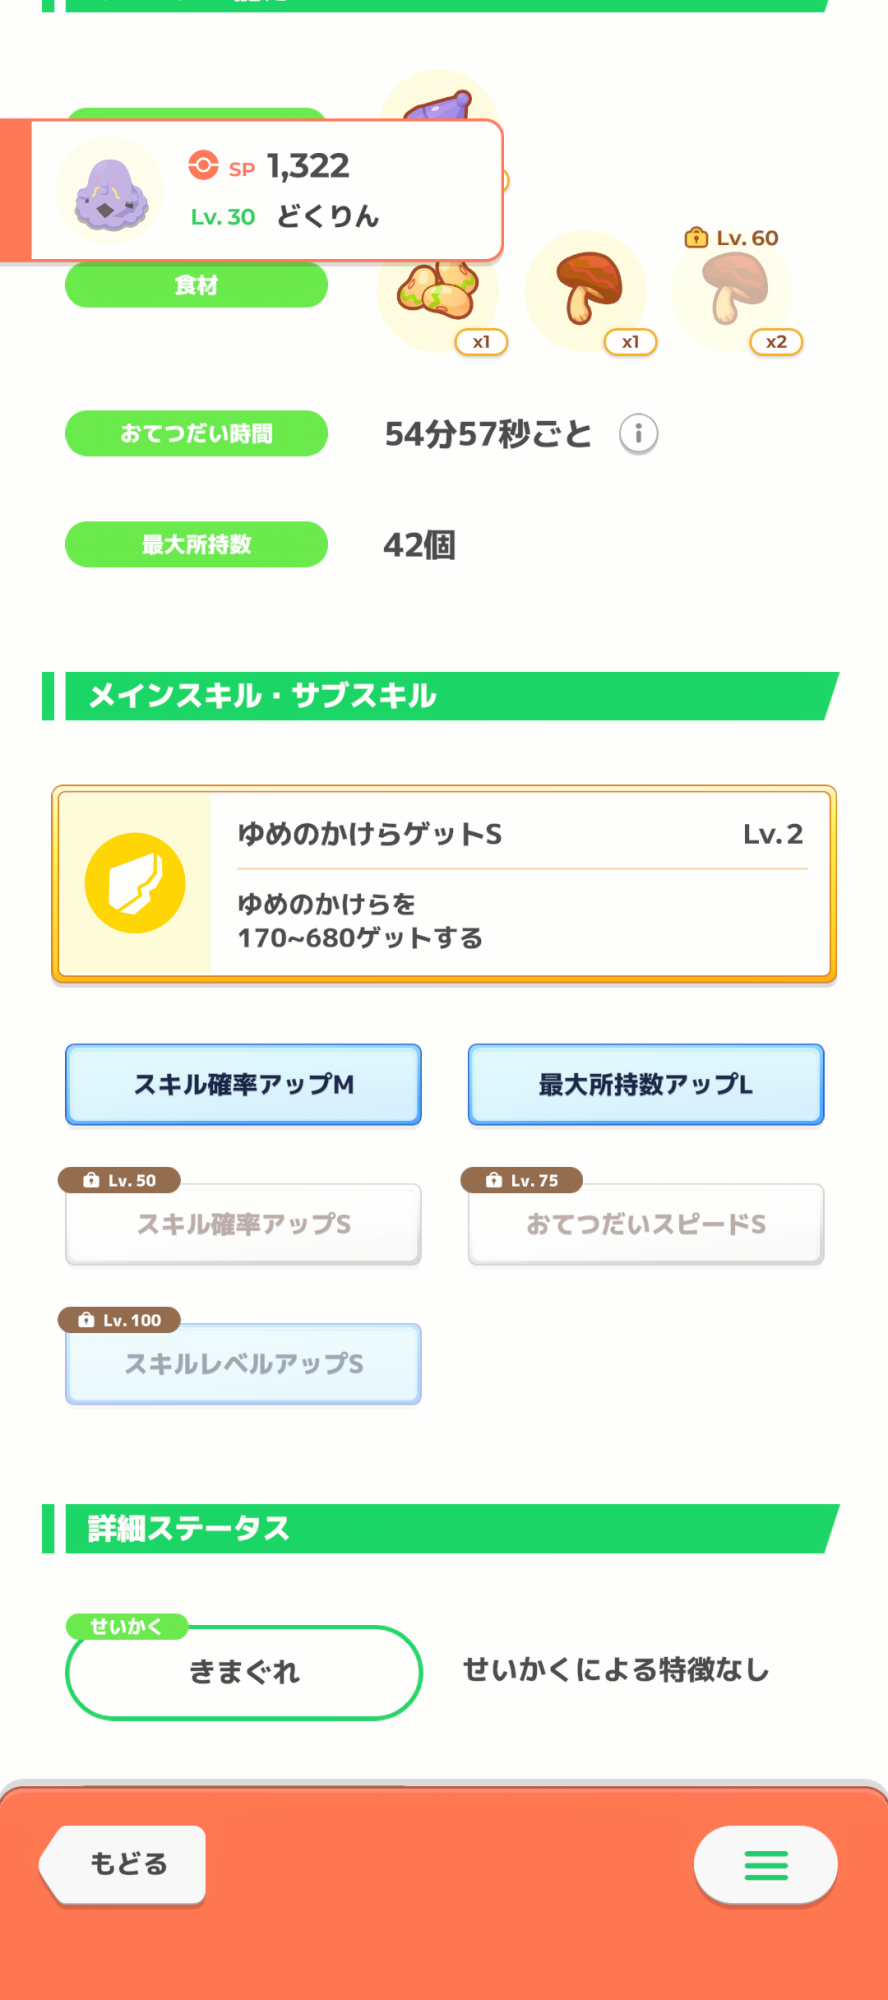Tap locked スキルレベルアップS sub skill
The width and height of the screenshot is (888, 2000).
[243, 1364]
